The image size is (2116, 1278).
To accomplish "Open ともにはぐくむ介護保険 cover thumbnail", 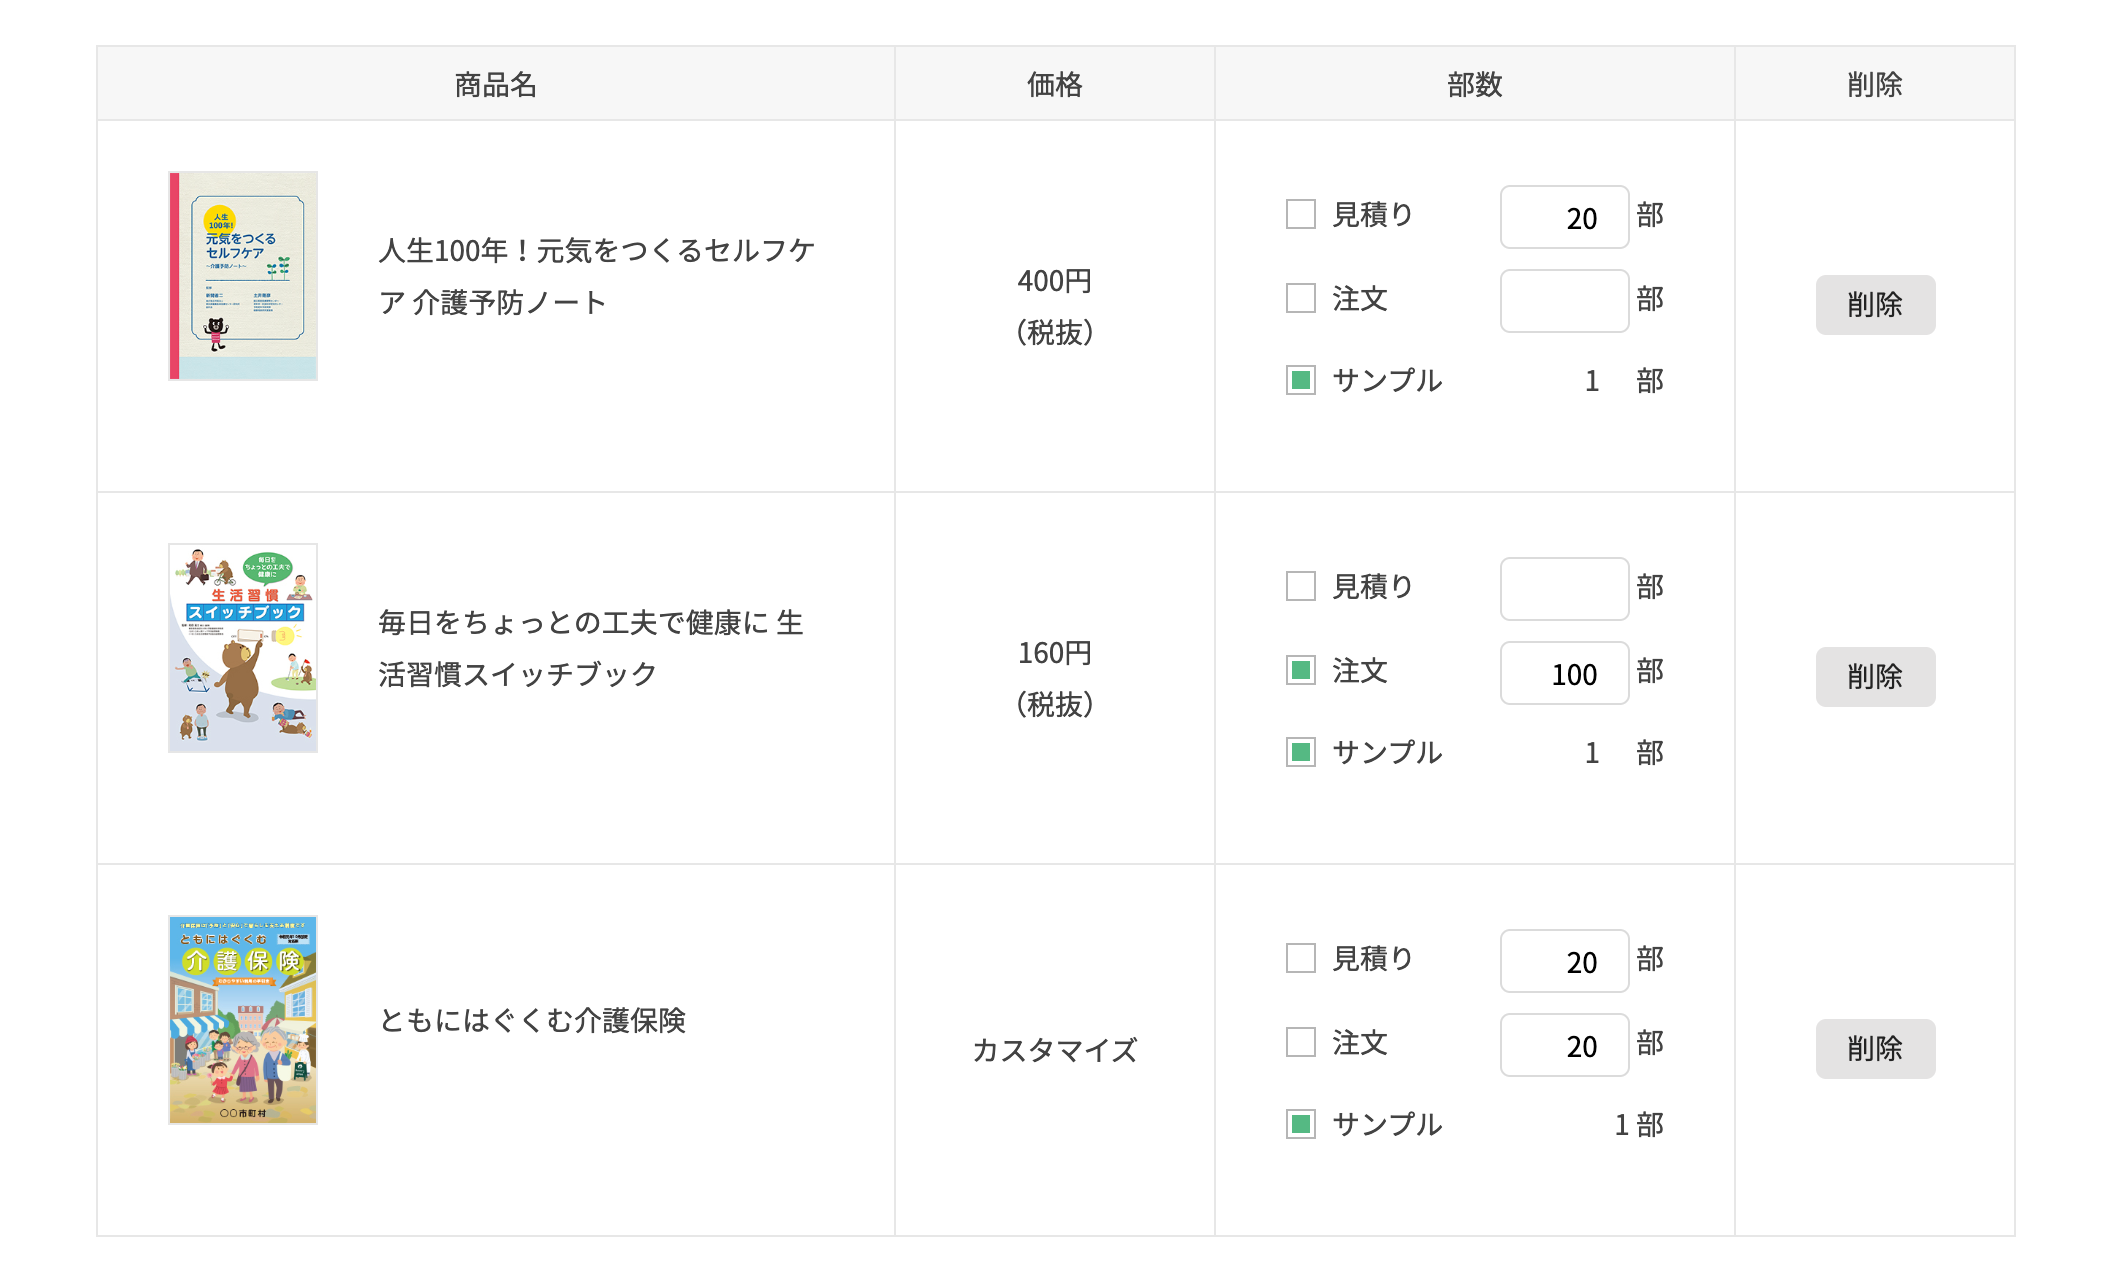I will click(x=243, y=1020).
